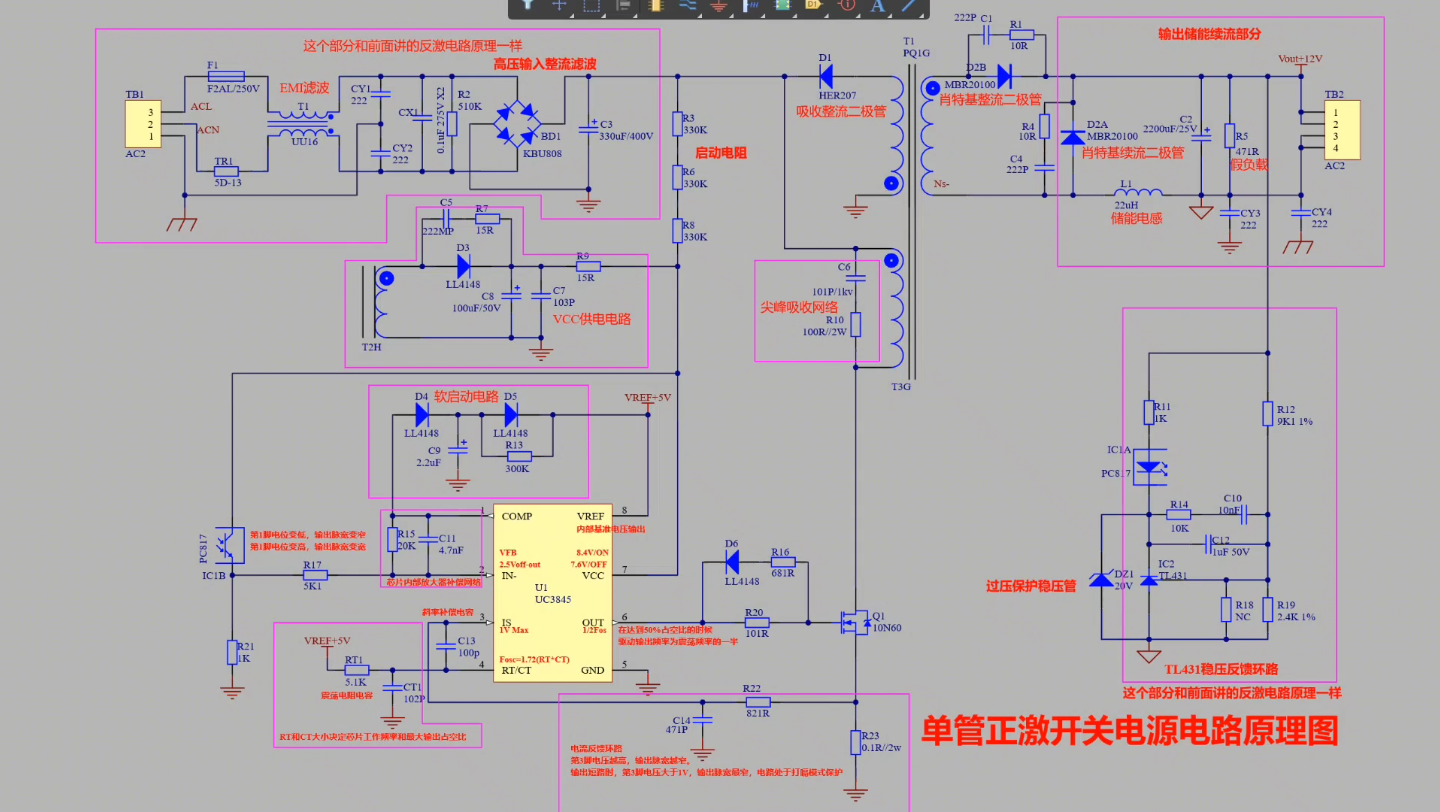This screenshot has height=812, width=1440.
Task: Select the title 单管正激开关电源电路原理图
Action: (1129, 731)
